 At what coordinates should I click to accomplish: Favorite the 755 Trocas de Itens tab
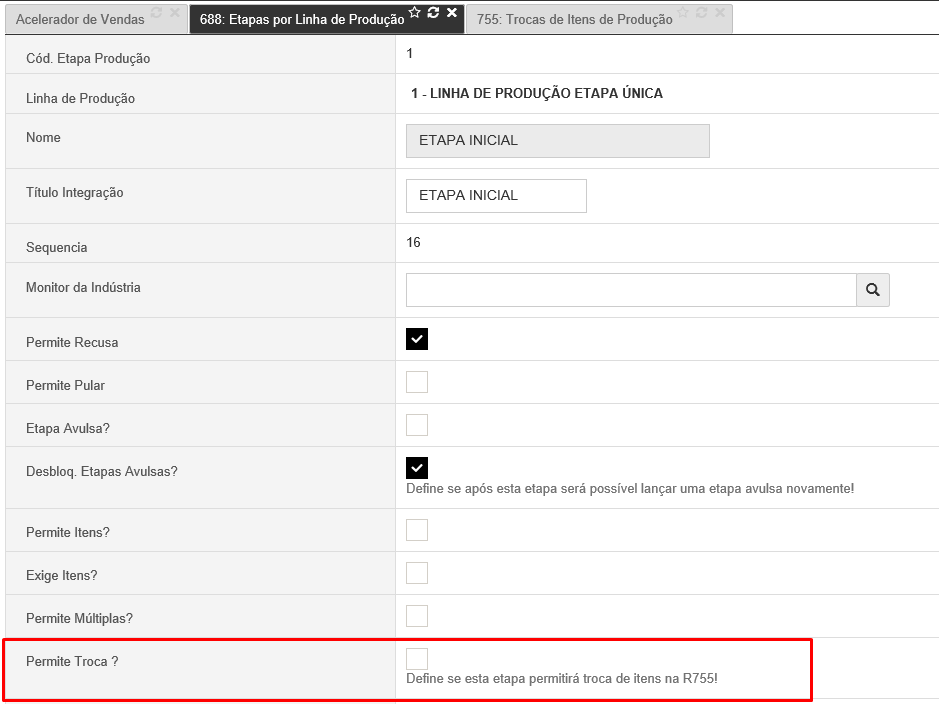(683, 13)
